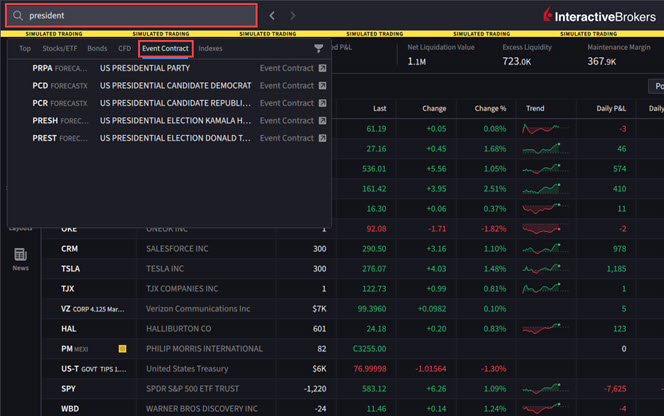Click the Daily P&L column header
The height and width of the screenshot is (416, 664).
coord(611,108)
